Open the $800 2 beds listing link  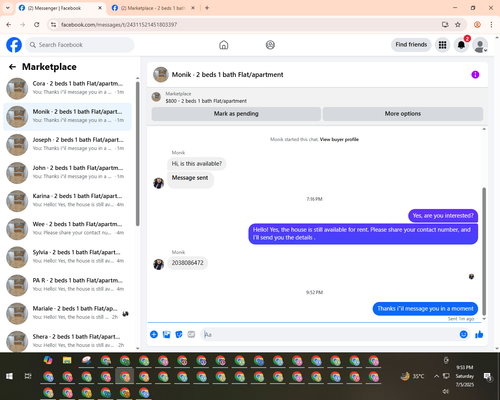[x=206, y=101]
